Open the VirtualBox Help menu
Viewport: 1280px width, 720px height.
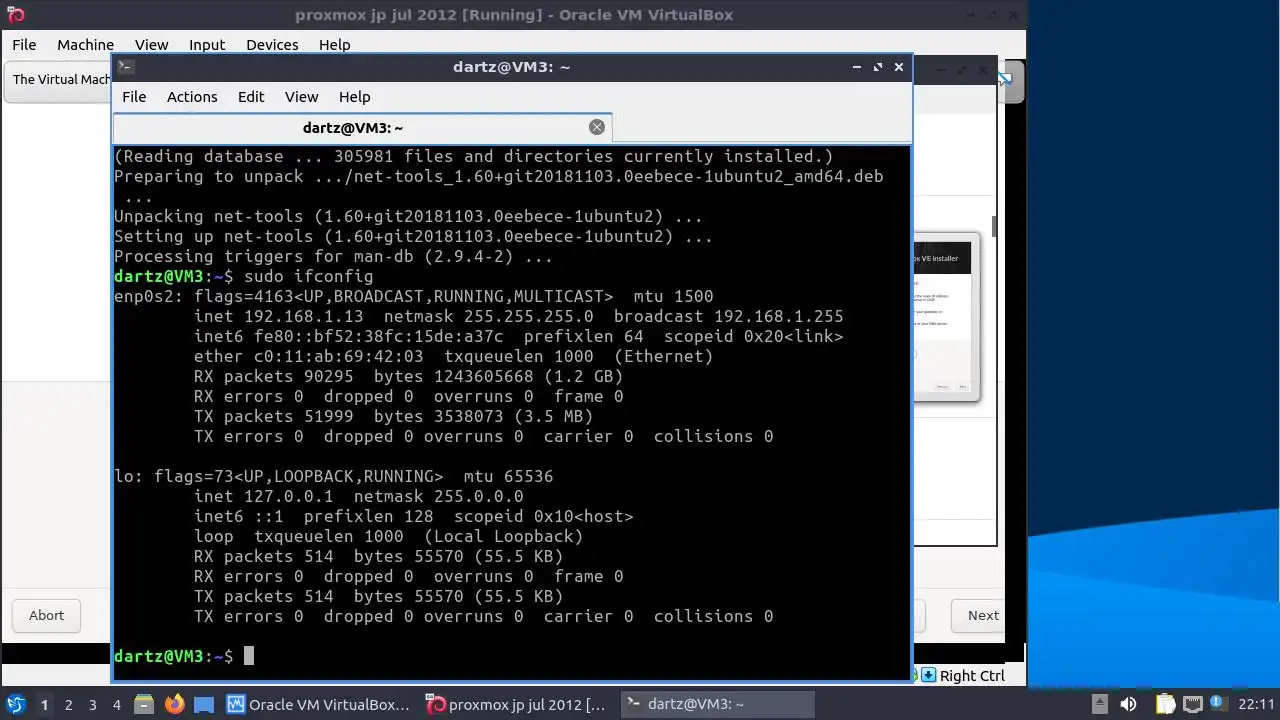point(334,44)
